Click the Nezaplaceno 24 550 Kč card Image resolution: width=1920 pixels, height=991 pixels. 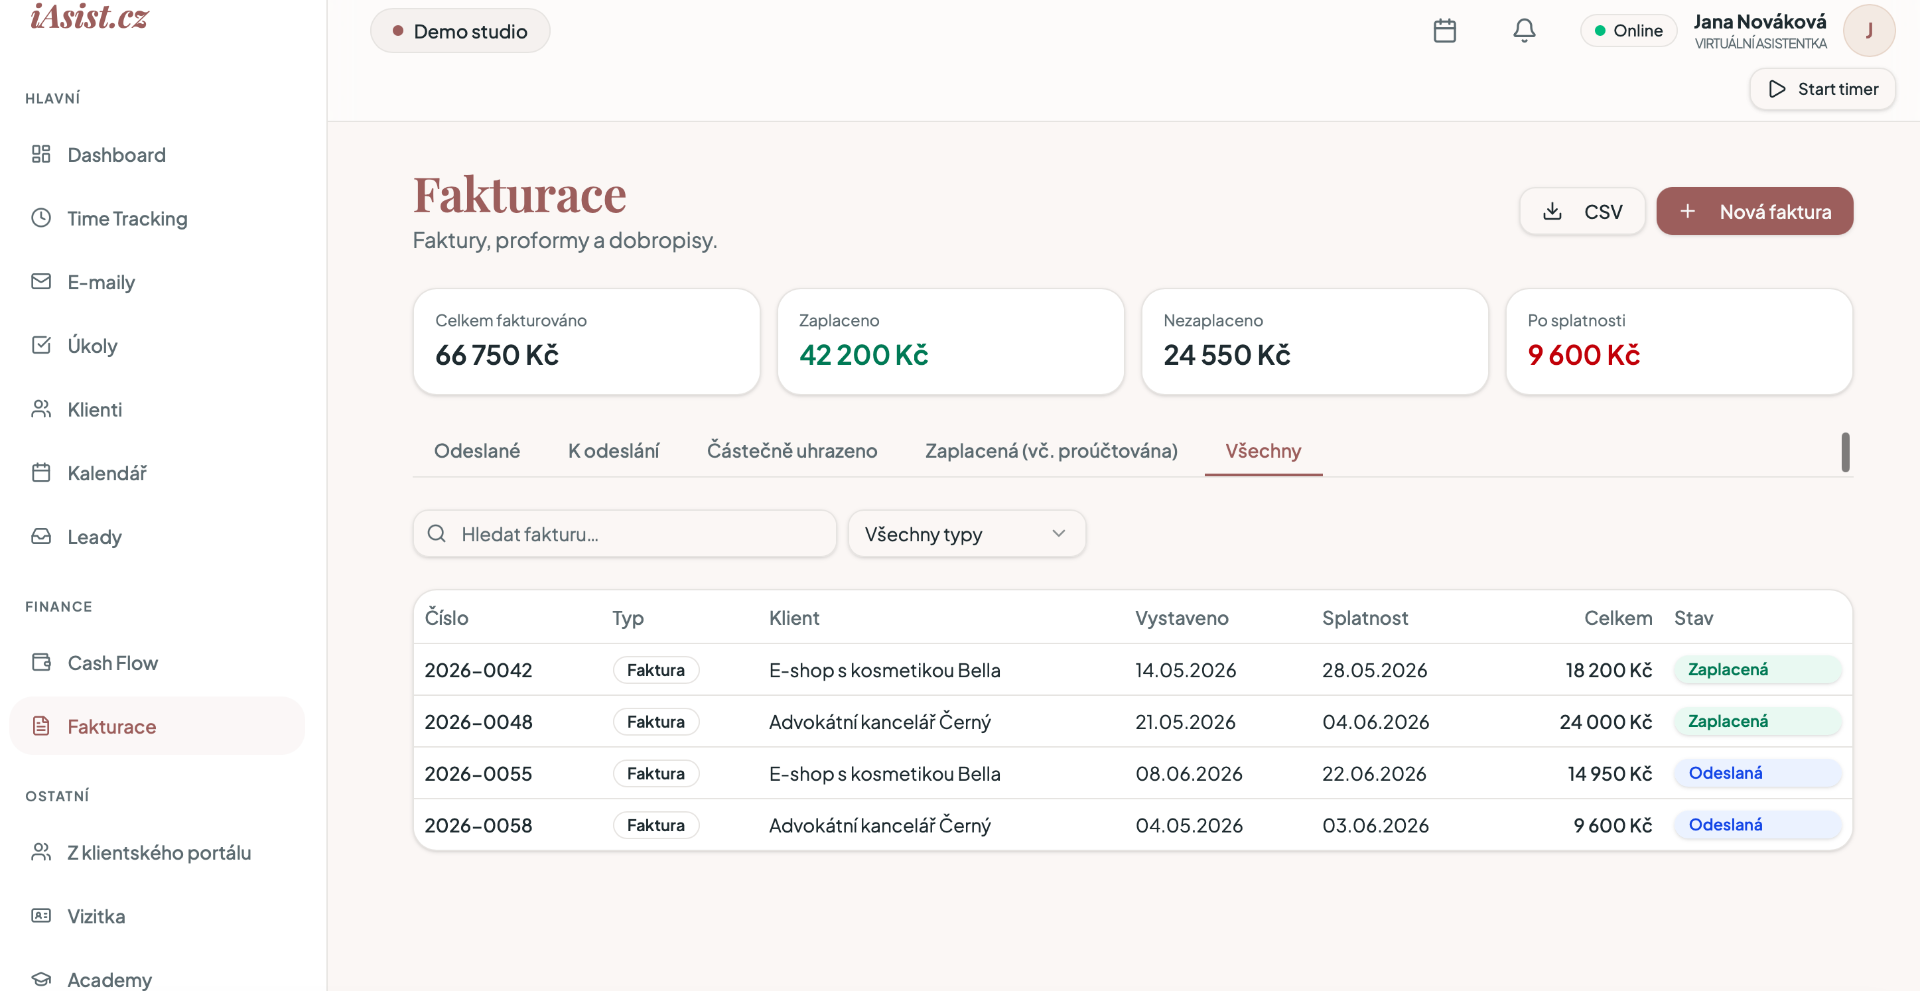point(1315,341)
